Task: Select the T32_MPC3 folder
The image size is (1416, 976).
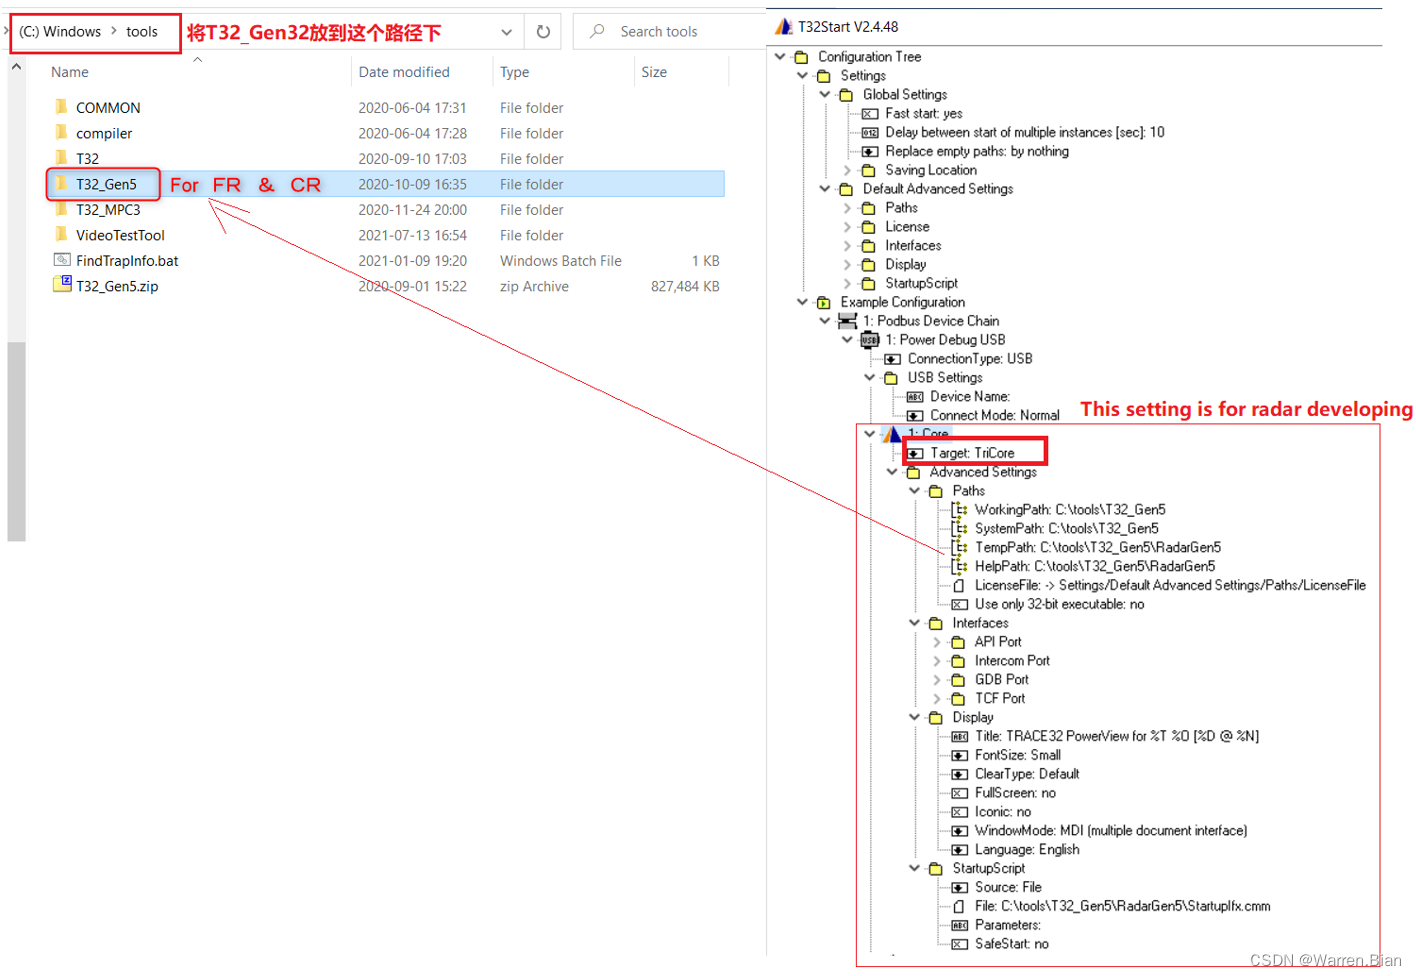Action: click(108, 209)
